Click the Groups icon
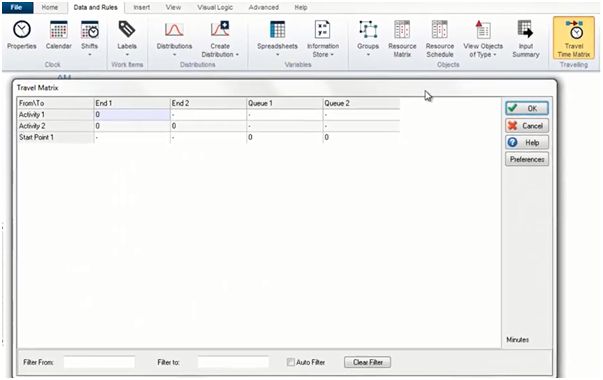603x380 pixels. pos(368,30)
